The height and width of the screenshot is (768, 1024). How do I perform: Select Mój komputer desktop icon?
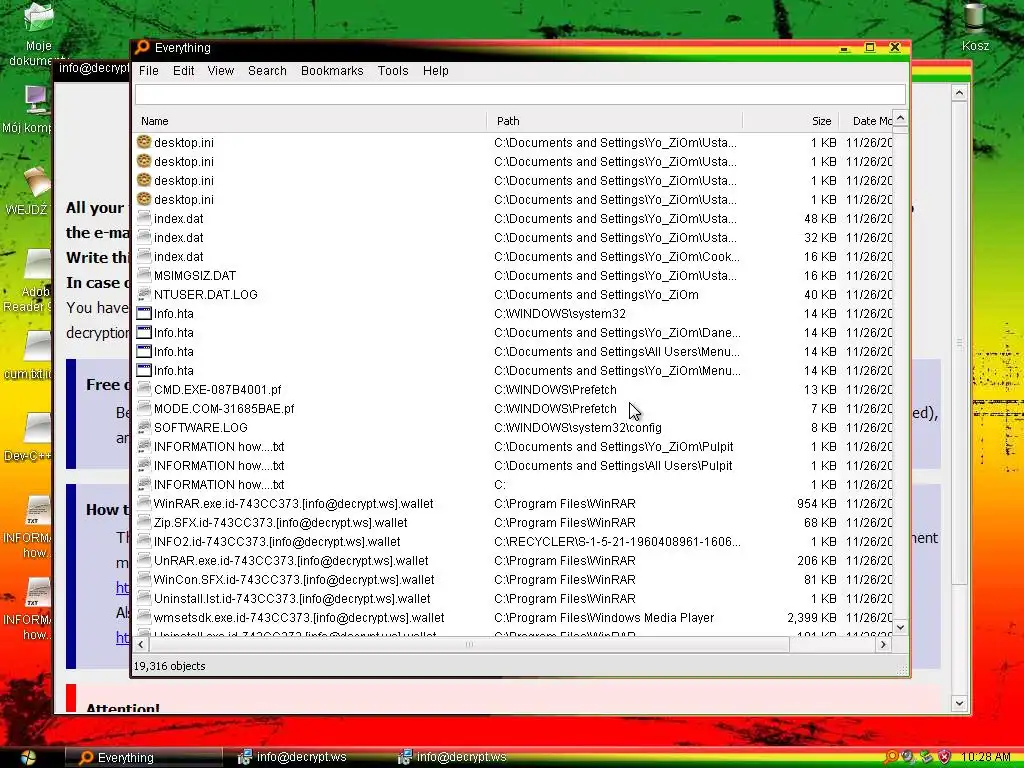click(27, 110)
